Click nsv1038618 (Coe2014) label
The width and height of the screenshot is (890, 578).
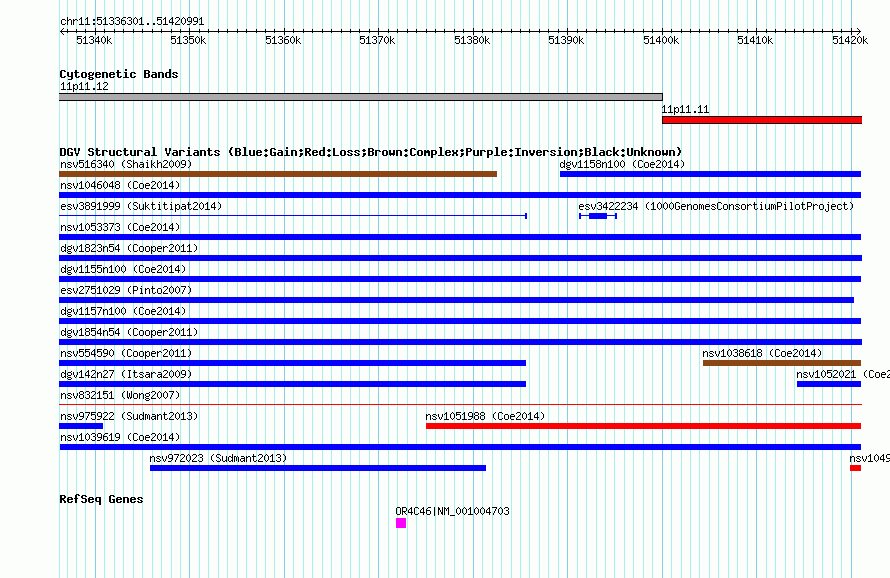pyautogui.click(x=762, y=353)
